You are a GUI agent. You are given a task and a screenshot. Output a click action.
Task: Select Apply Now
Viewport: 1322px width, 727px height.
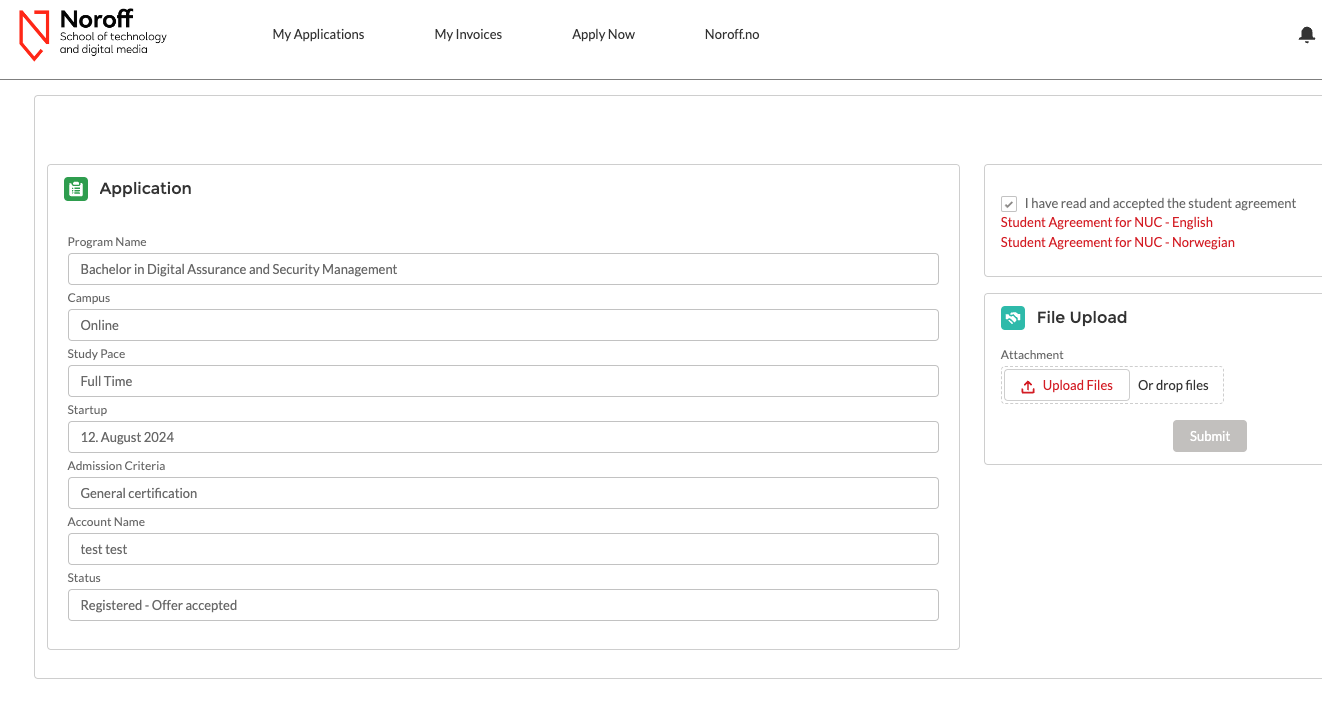(x=603, y=34)
